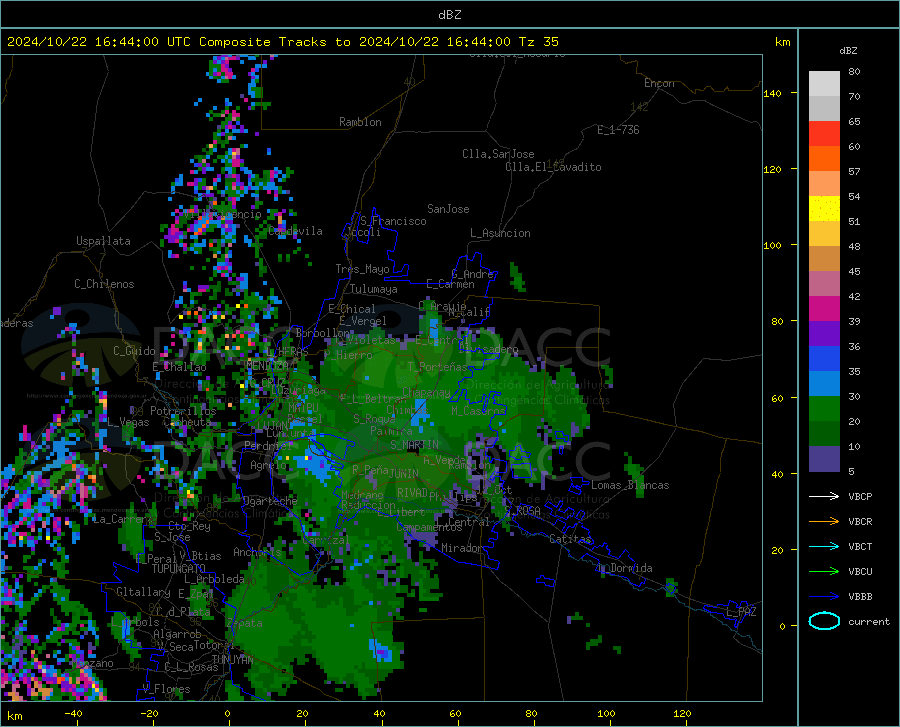Click the 'RIVAD' place label
This screenshot has height=727, width=900.
pos(412,493)
